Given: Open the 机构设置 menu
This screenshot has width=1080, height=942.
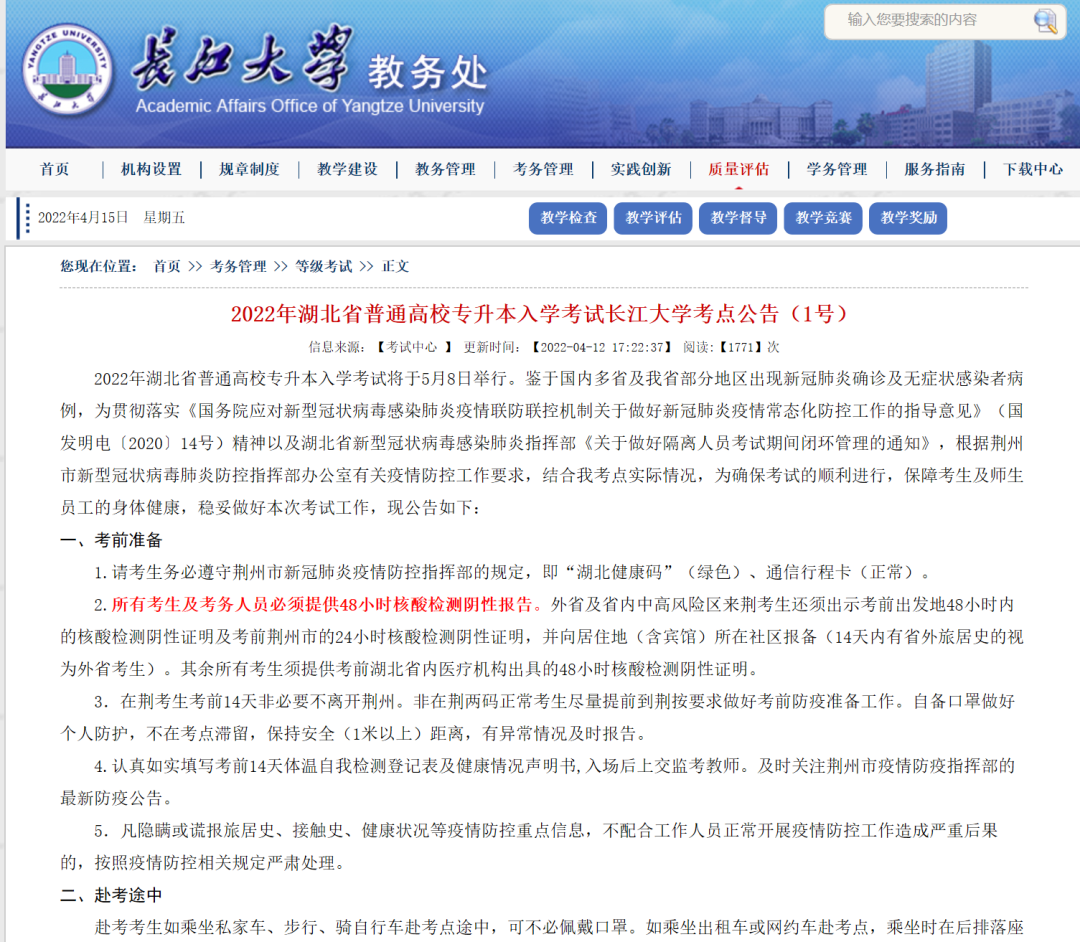Looking at the screenshot, I should [x=152, y=169].
